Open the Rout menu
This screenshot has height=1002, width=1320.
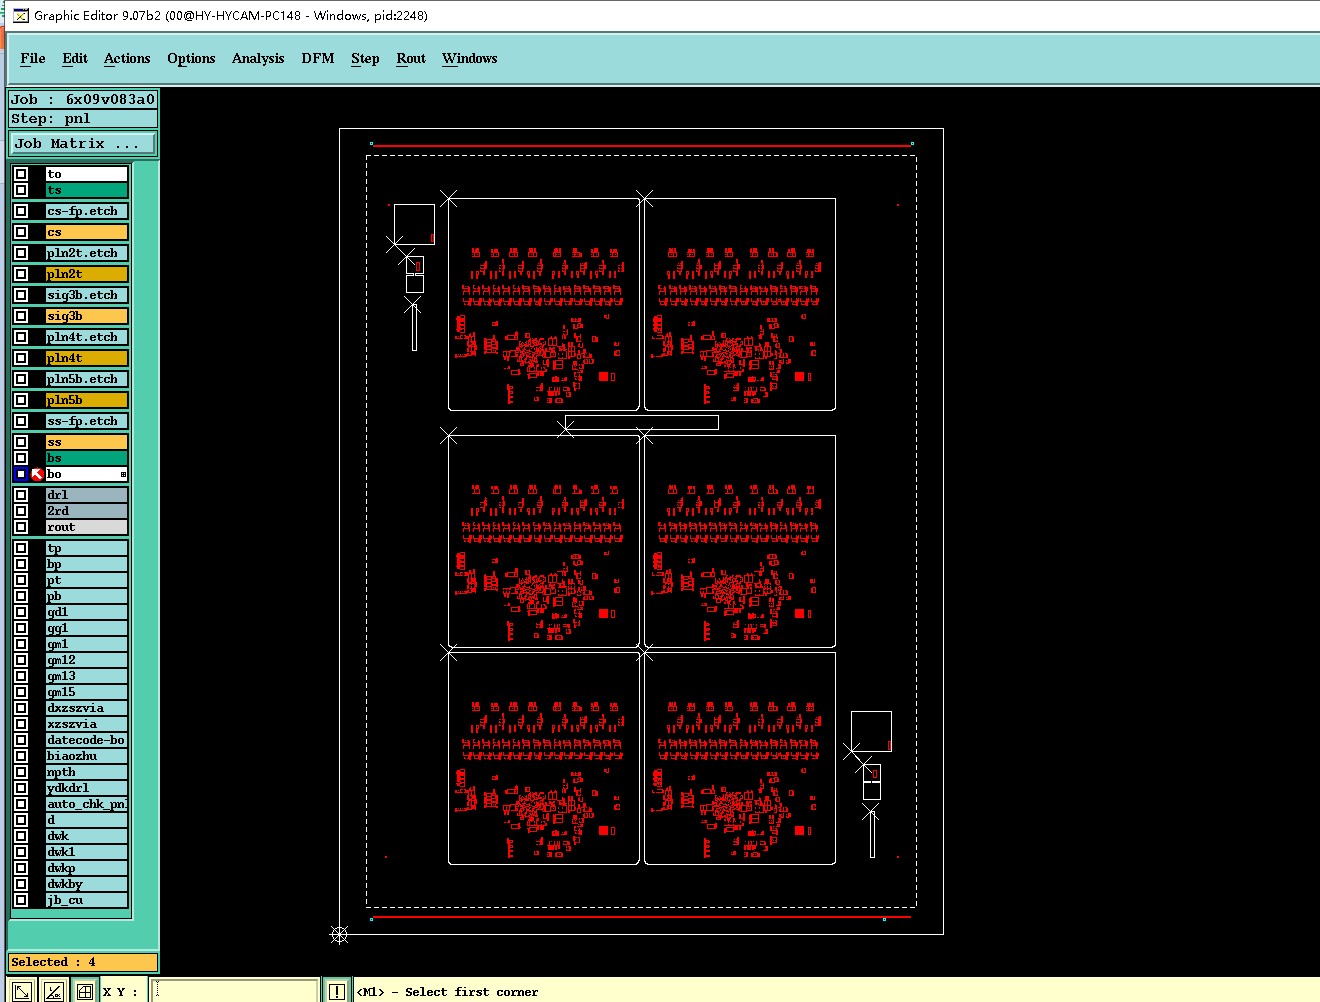[411, 58]
